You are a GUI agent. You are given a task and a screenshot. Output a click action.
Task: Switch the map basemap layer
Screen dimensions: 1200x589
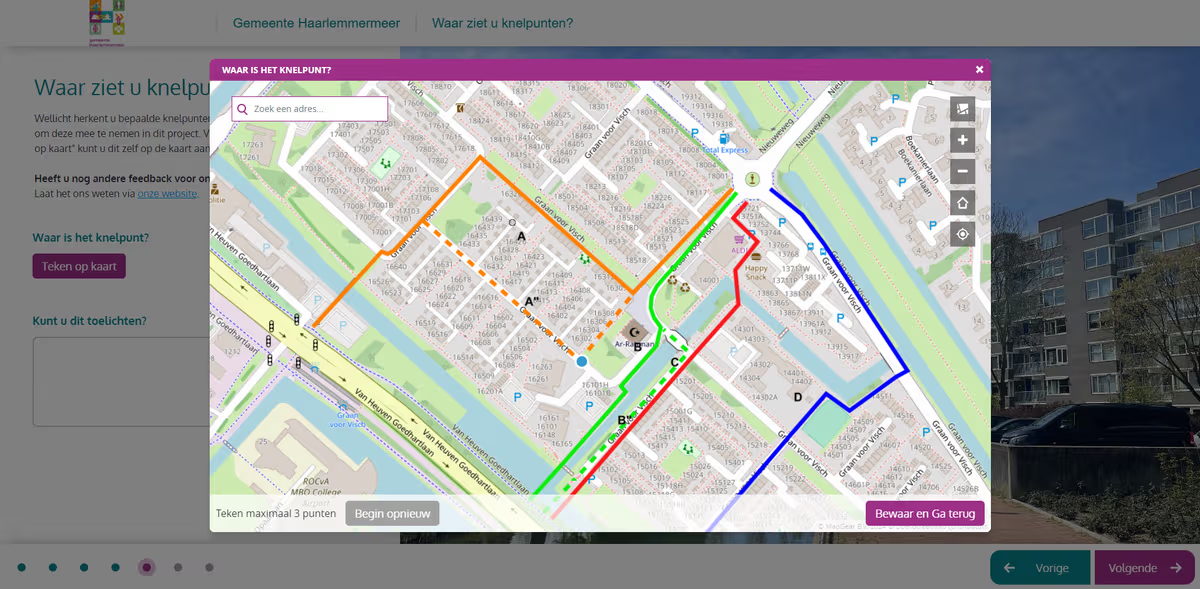(962, 109)
